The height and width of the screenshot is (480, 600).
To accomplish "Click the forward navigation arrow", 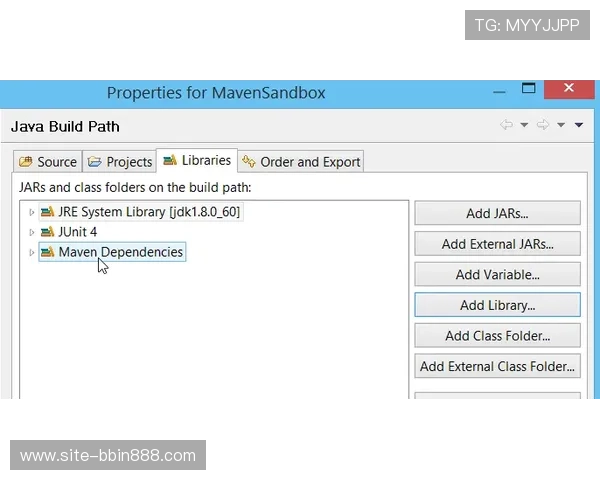I will tap(543, 125).
